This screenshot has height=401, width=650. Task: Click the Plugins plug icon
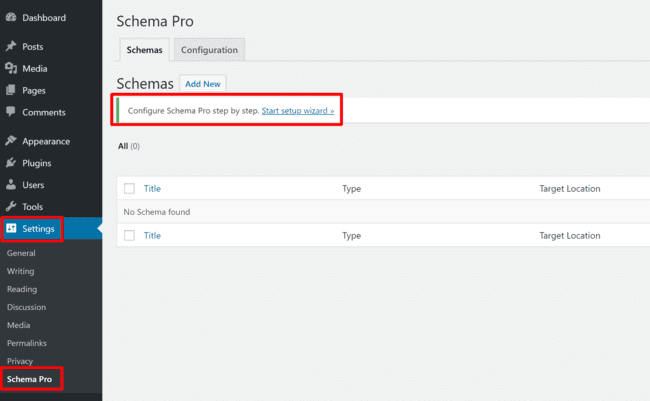11,163
